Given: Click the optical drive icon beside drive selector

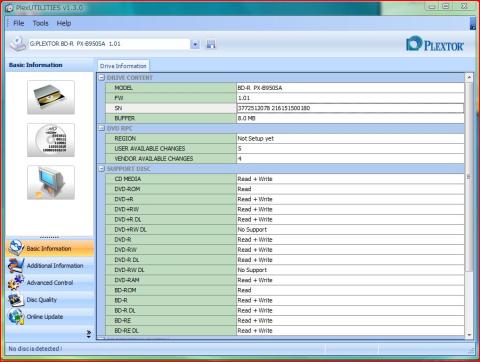Looking at the screenshot, I should [18, 44].
